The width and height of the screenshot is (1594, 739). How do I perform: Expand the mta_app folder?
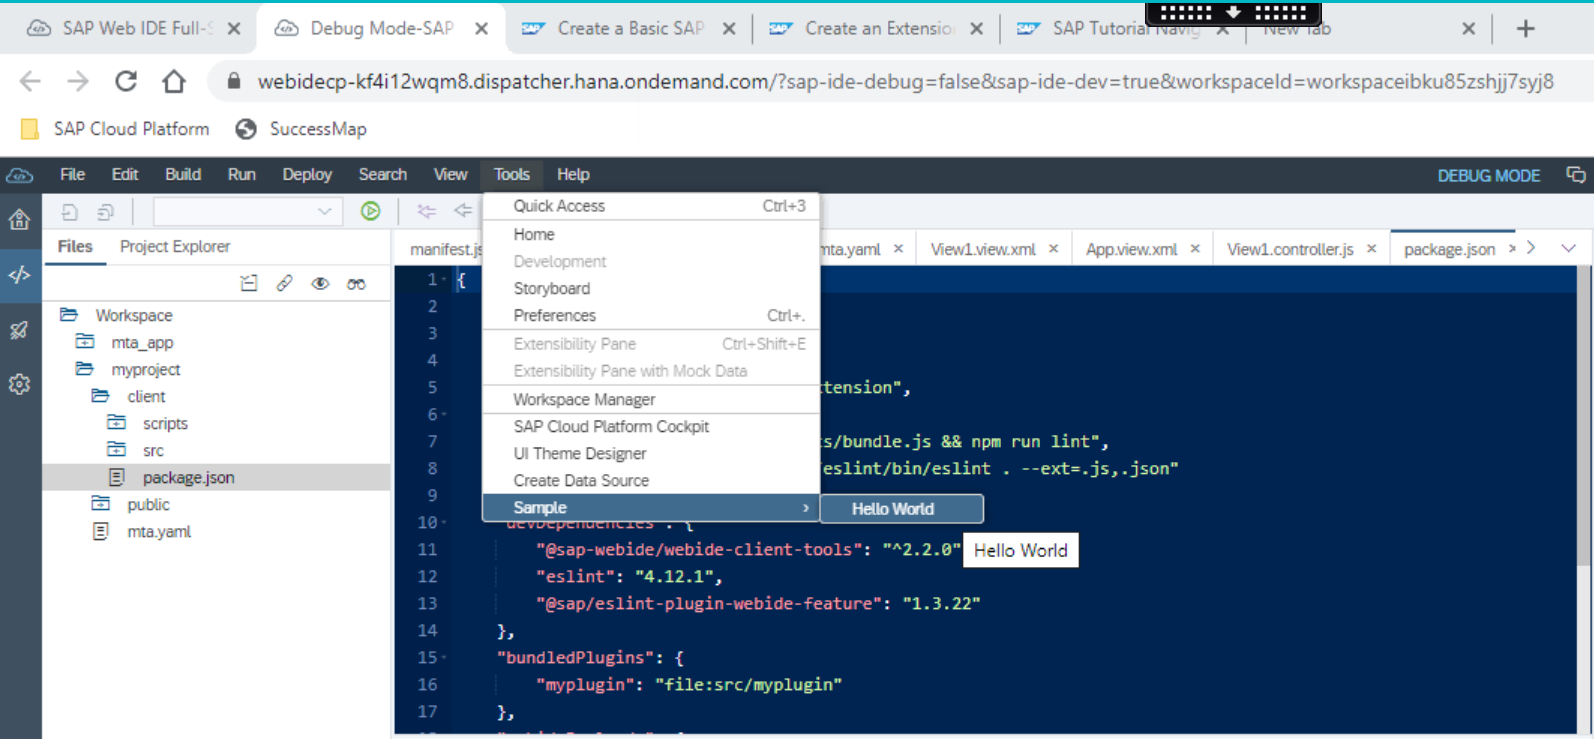coord(85,342)
